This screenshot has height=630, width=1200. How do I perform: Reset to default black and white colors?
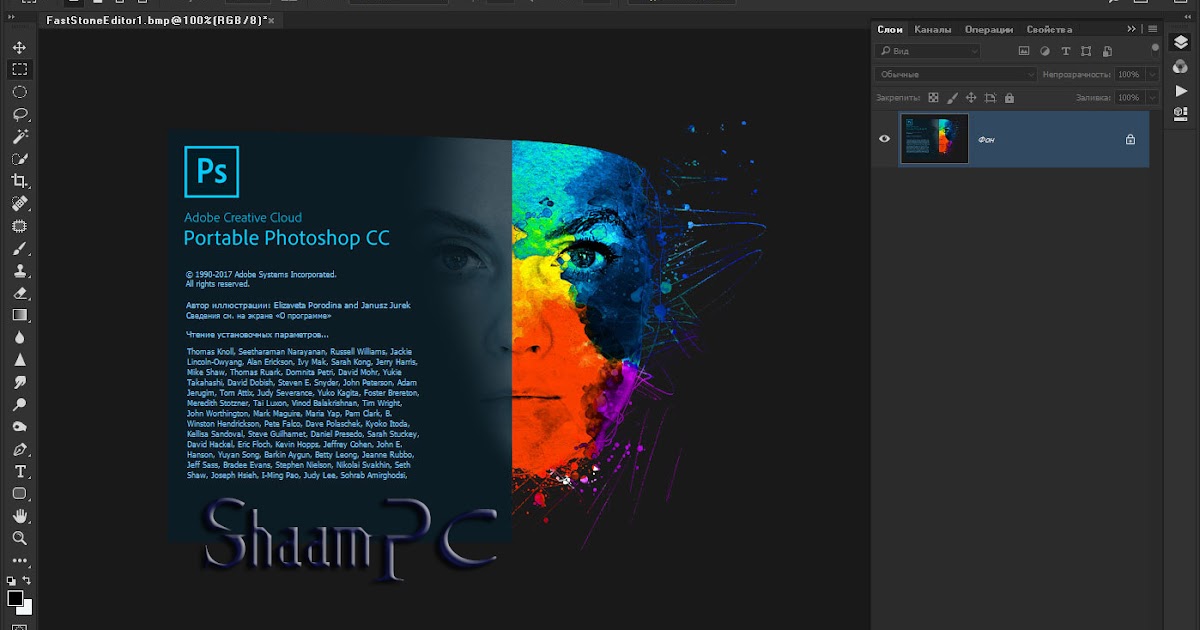[11, 580]
